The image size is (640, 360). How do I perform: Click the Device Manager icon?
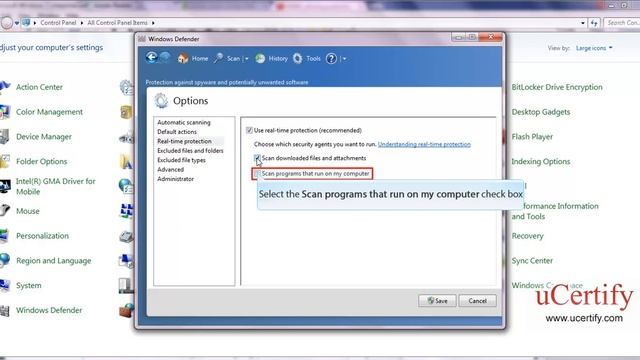[x=4, y=137]
